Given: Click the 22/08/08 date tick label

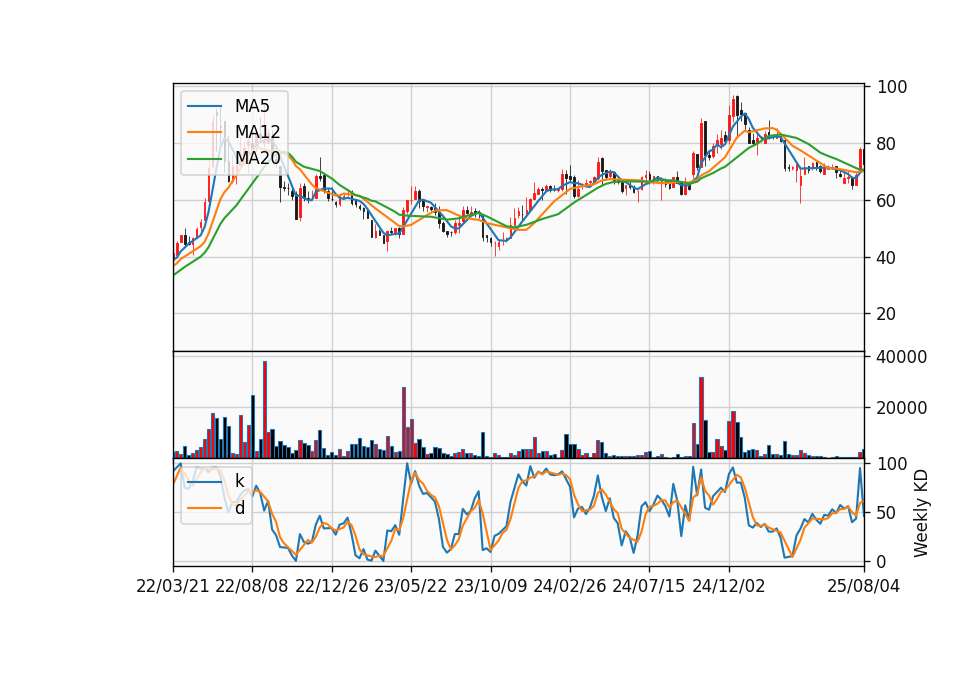Looking at the screenshot, I should click(x=252, y=586).
